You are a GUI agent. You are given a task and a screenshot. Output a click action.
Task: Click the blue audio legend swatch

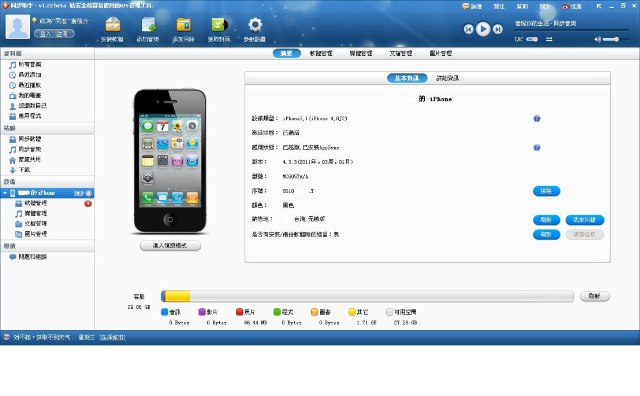[x=164, y=312]
